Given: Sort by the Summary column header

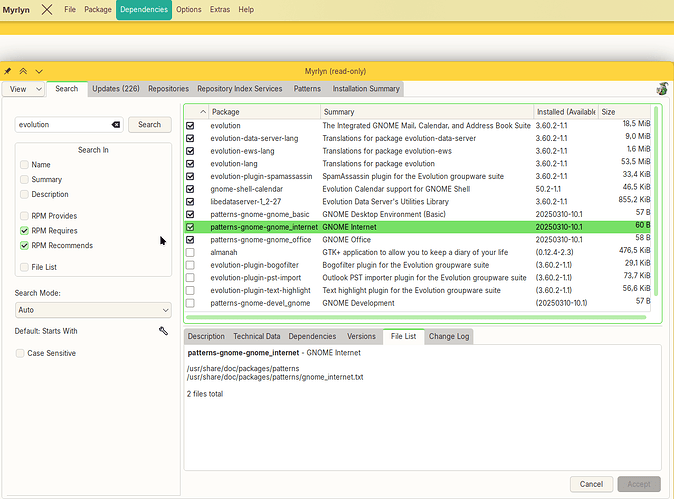Looking at the screenshot, I should 427,112.
